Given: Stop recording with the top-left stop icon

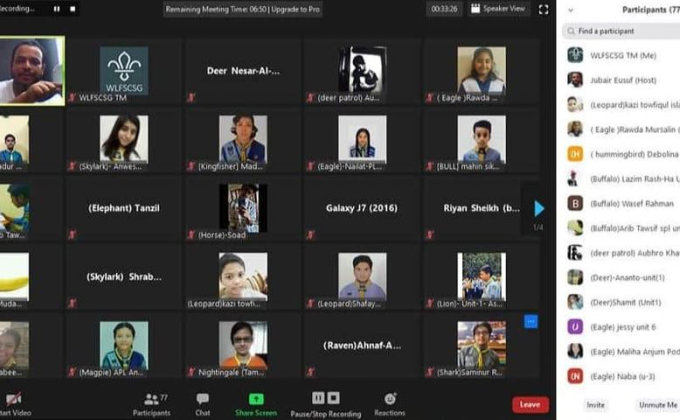Looking at the screenshot, I should 72,9.
